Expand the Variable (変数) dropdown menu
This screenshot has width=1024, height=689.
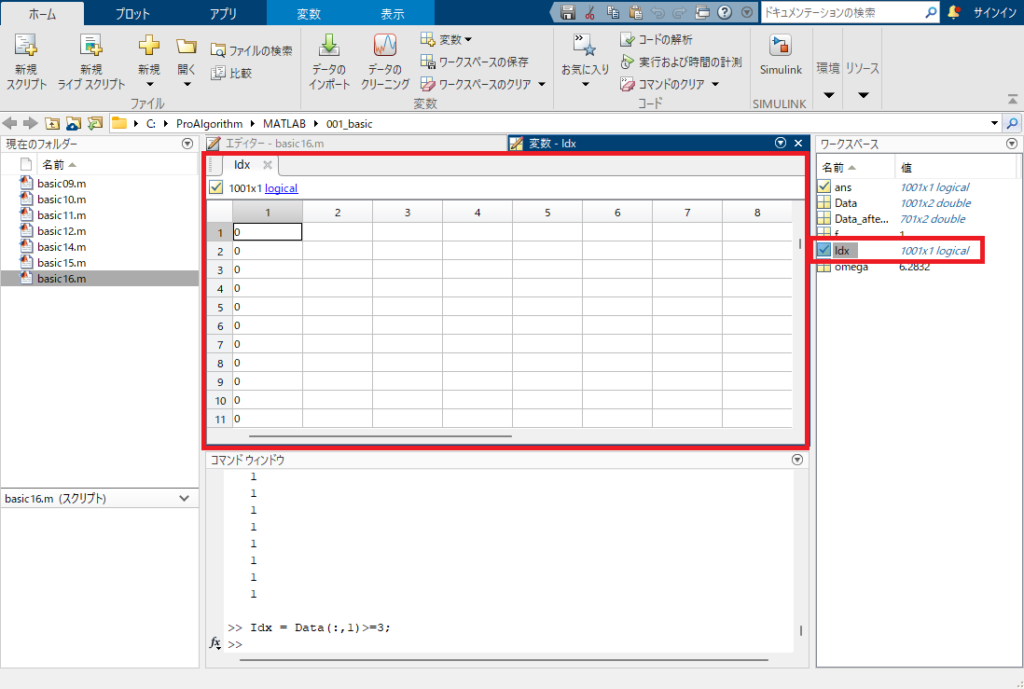pos(446,40)
